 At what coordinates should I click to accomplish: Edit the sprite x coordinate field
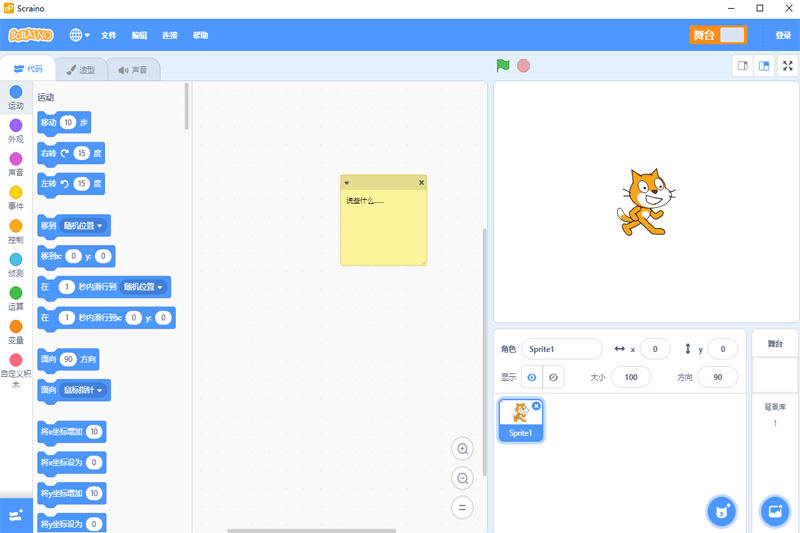655,349
